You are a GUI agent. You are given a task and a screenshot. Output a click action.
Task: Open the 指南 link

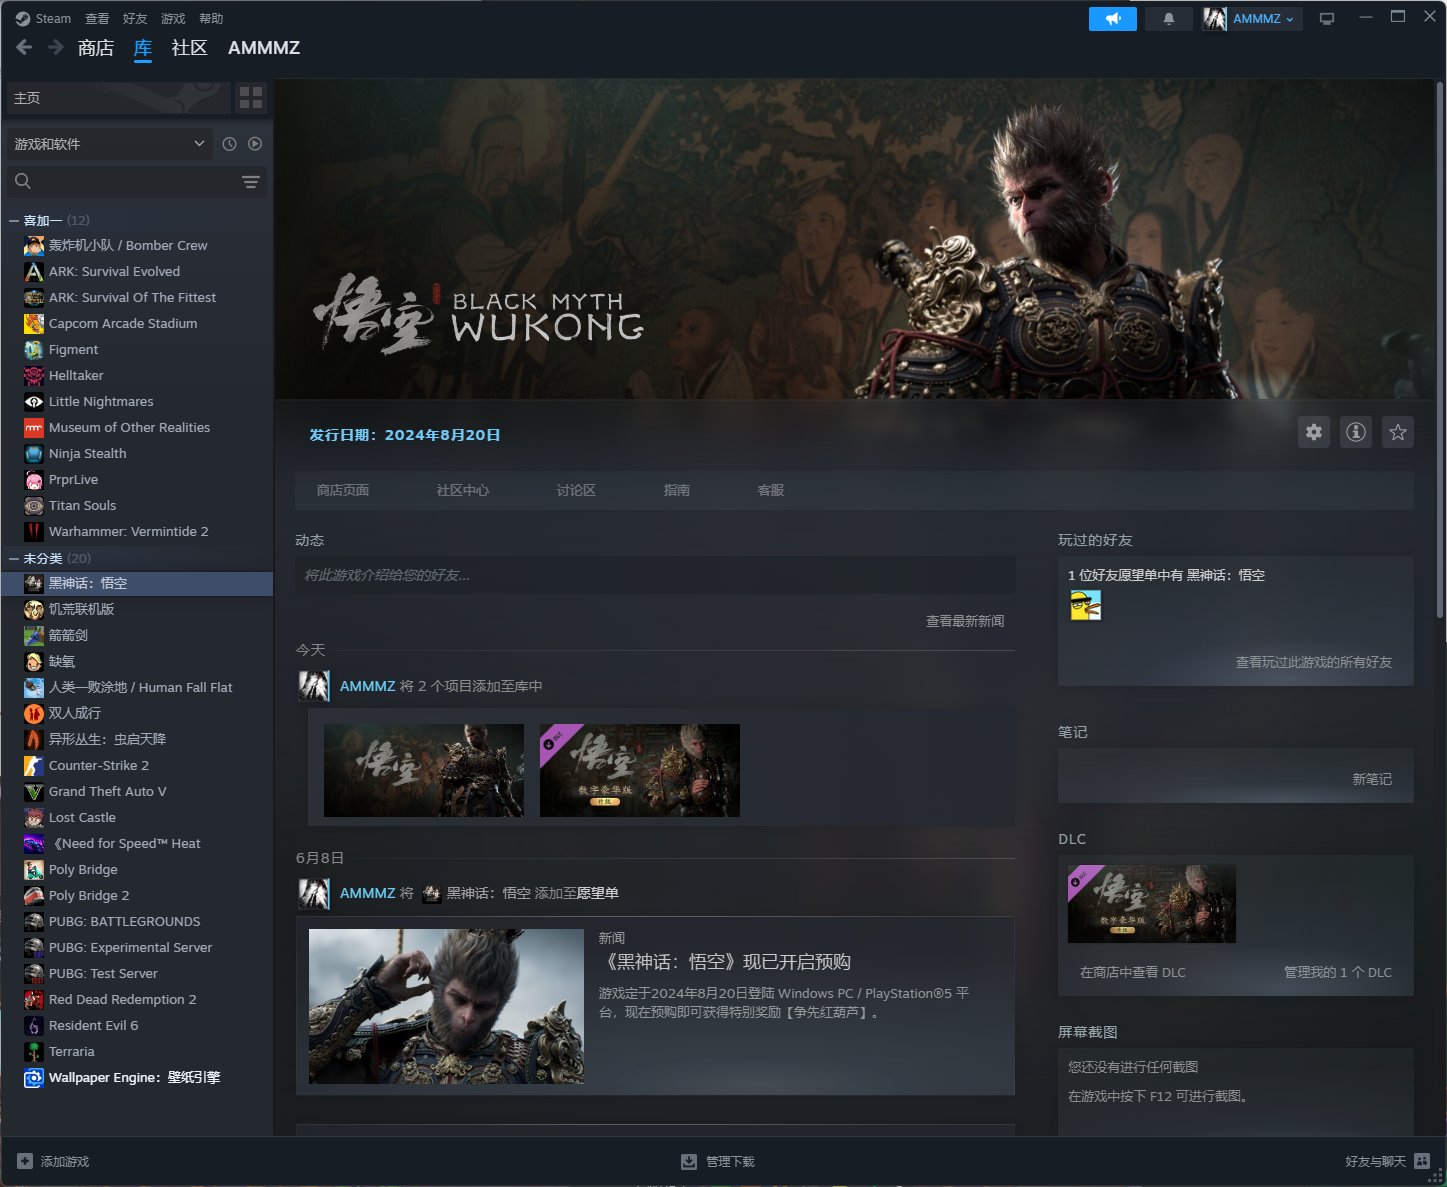click(677, 490)
